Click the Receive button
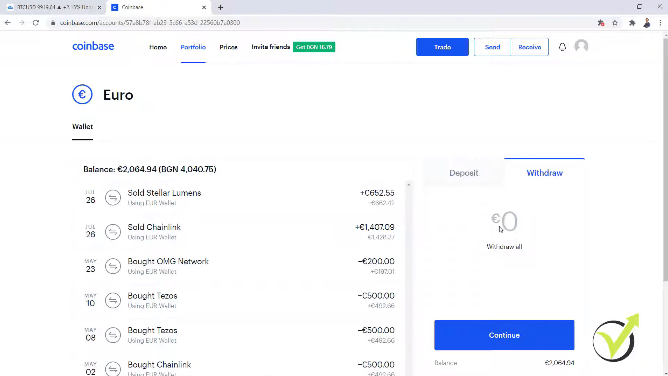 click(530, 47)
